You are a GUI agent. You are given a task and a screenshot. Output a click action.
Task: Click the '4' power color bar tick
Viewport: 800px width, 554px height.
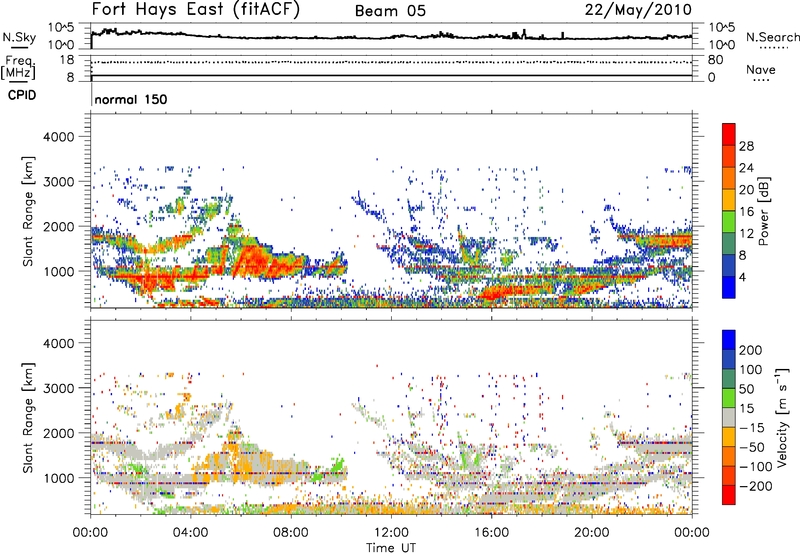[x=742, y=277]
